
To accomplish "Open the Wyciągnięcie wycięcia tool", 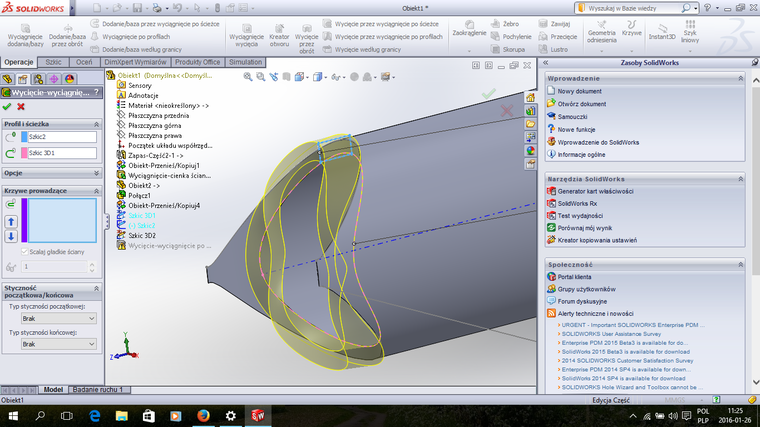I will (x=246, y=35).
